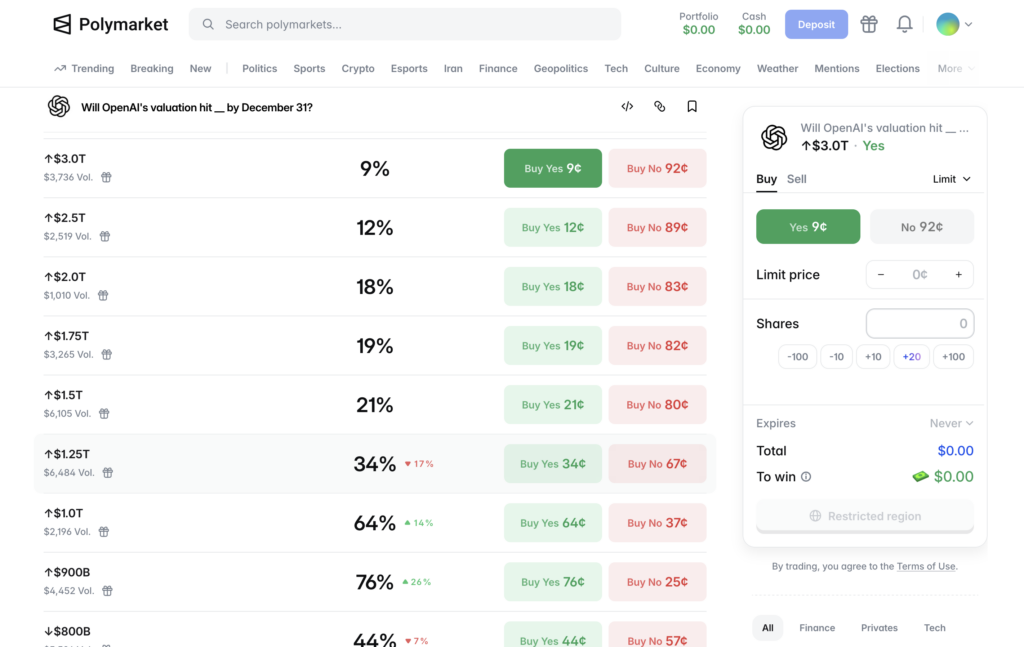1024x647 pixels.
Task: Click the Polymarket logo
Action: tap(110, 24)
